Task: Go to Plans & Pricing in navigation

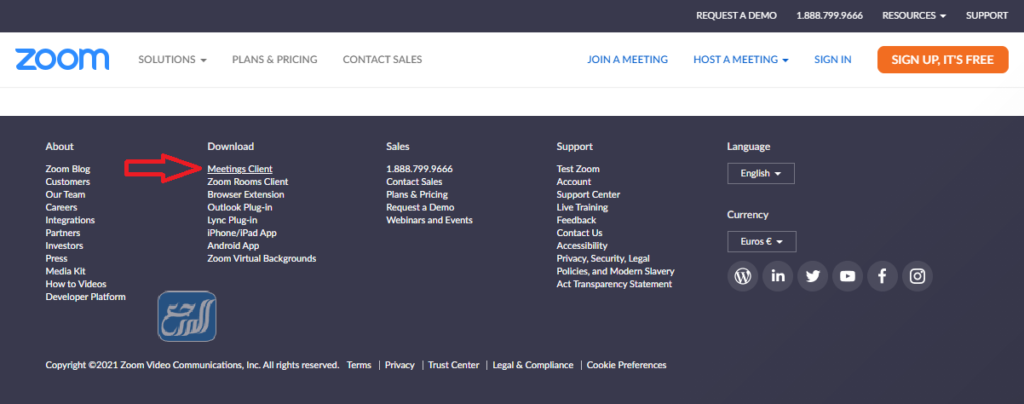Action: pyautogui.click(x=274, y=60)
